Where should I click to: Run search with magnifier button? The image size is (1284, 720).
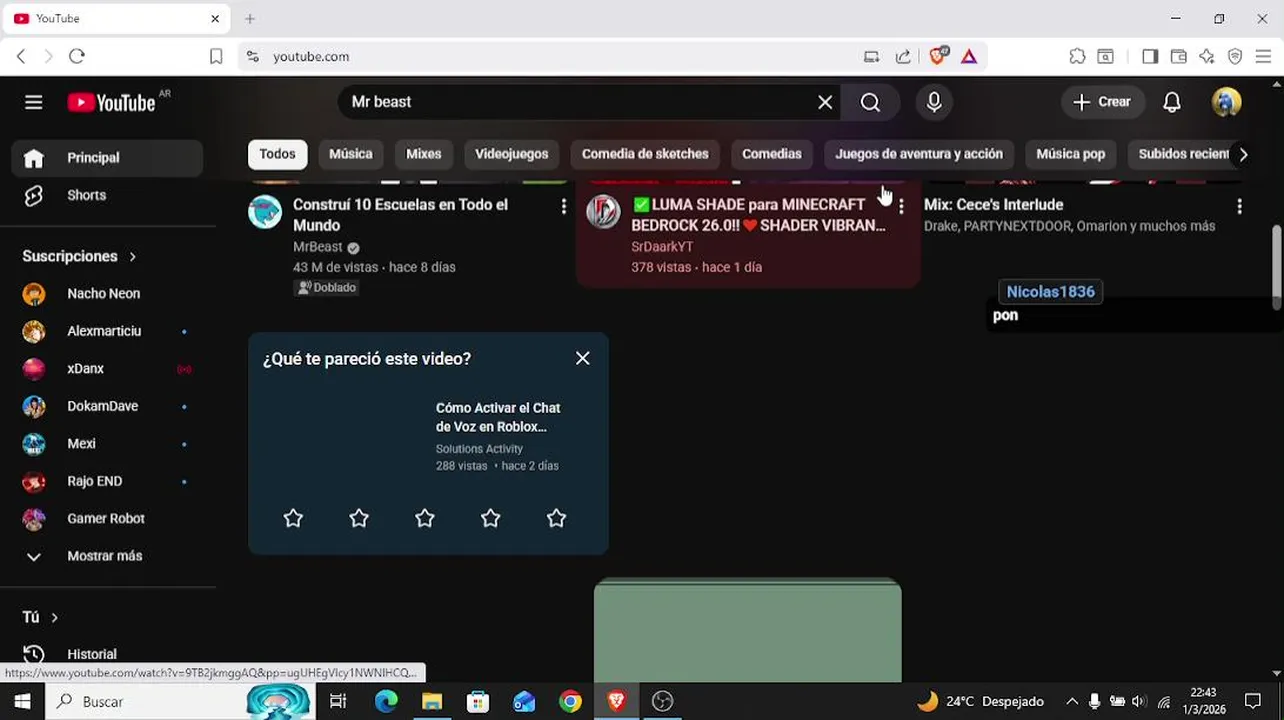(x=870, y=102)
